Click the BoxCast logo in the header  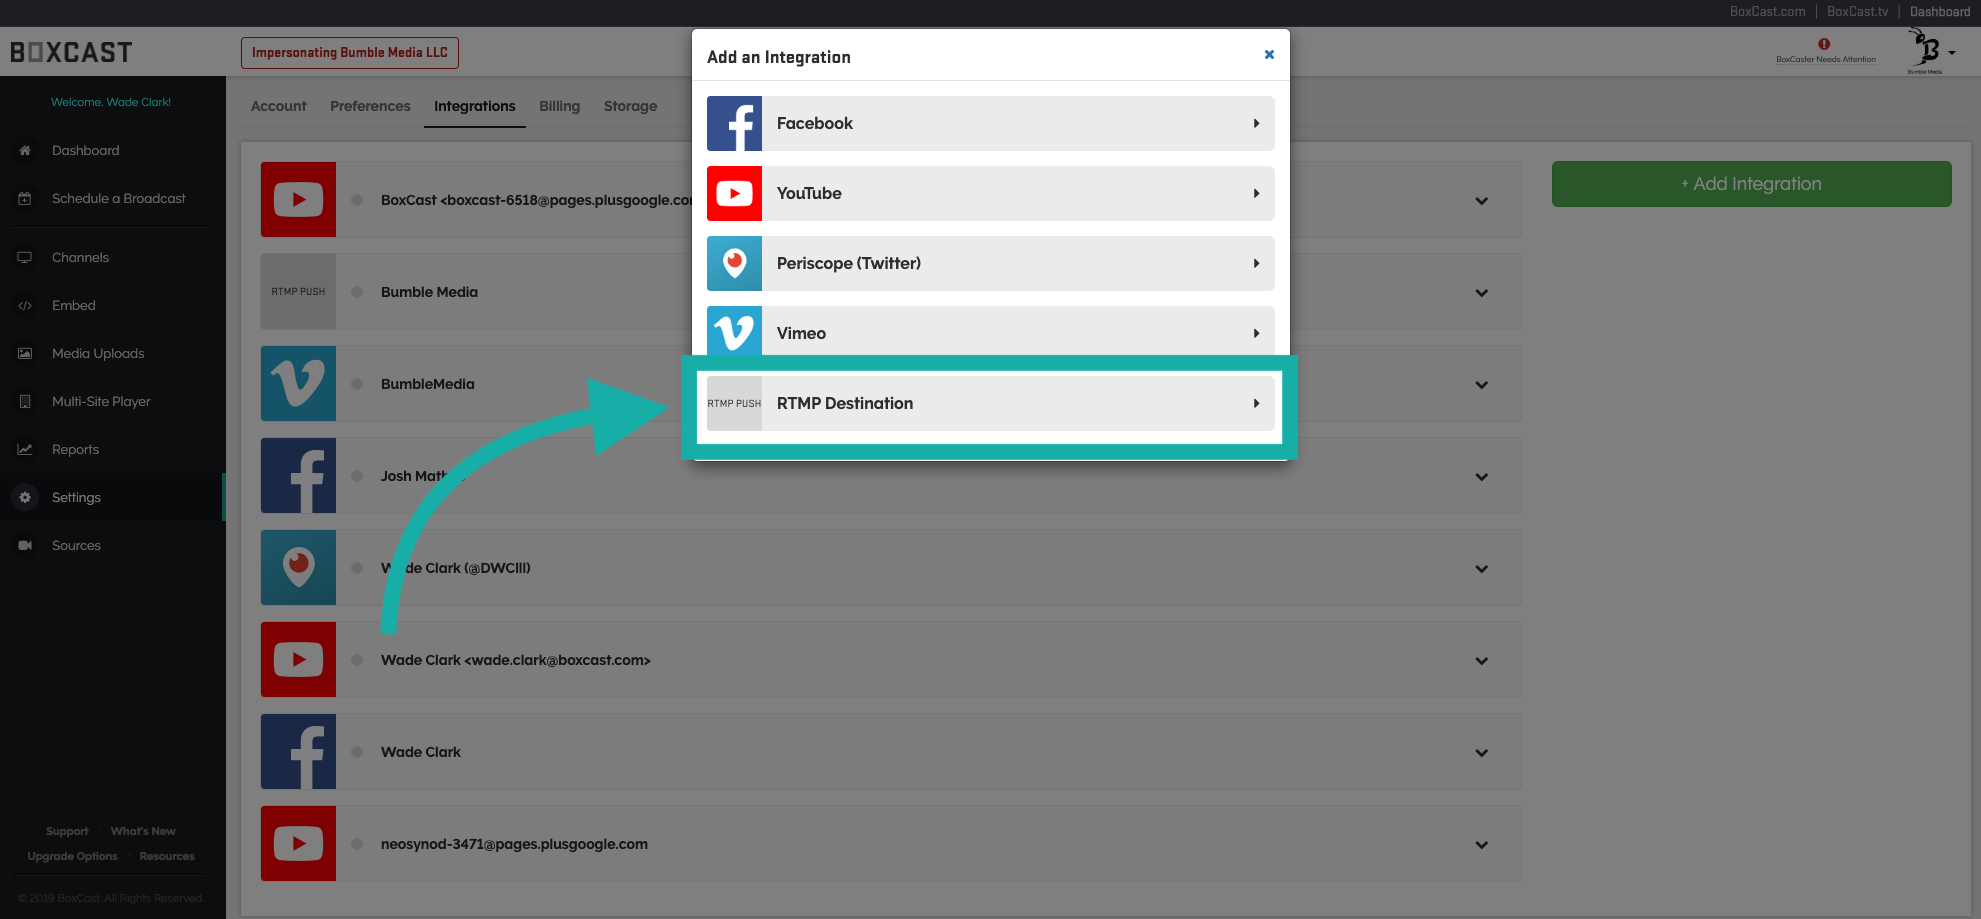tap(71, 52)
